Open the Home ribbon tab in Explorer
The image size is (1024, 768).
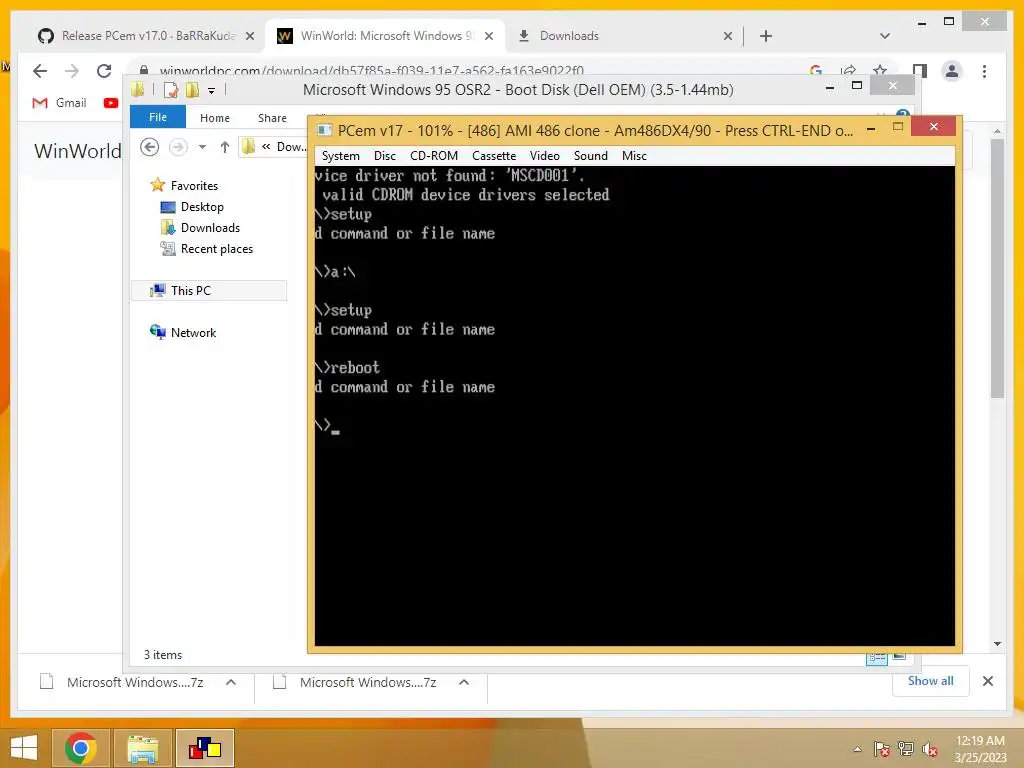pos(215,118)
